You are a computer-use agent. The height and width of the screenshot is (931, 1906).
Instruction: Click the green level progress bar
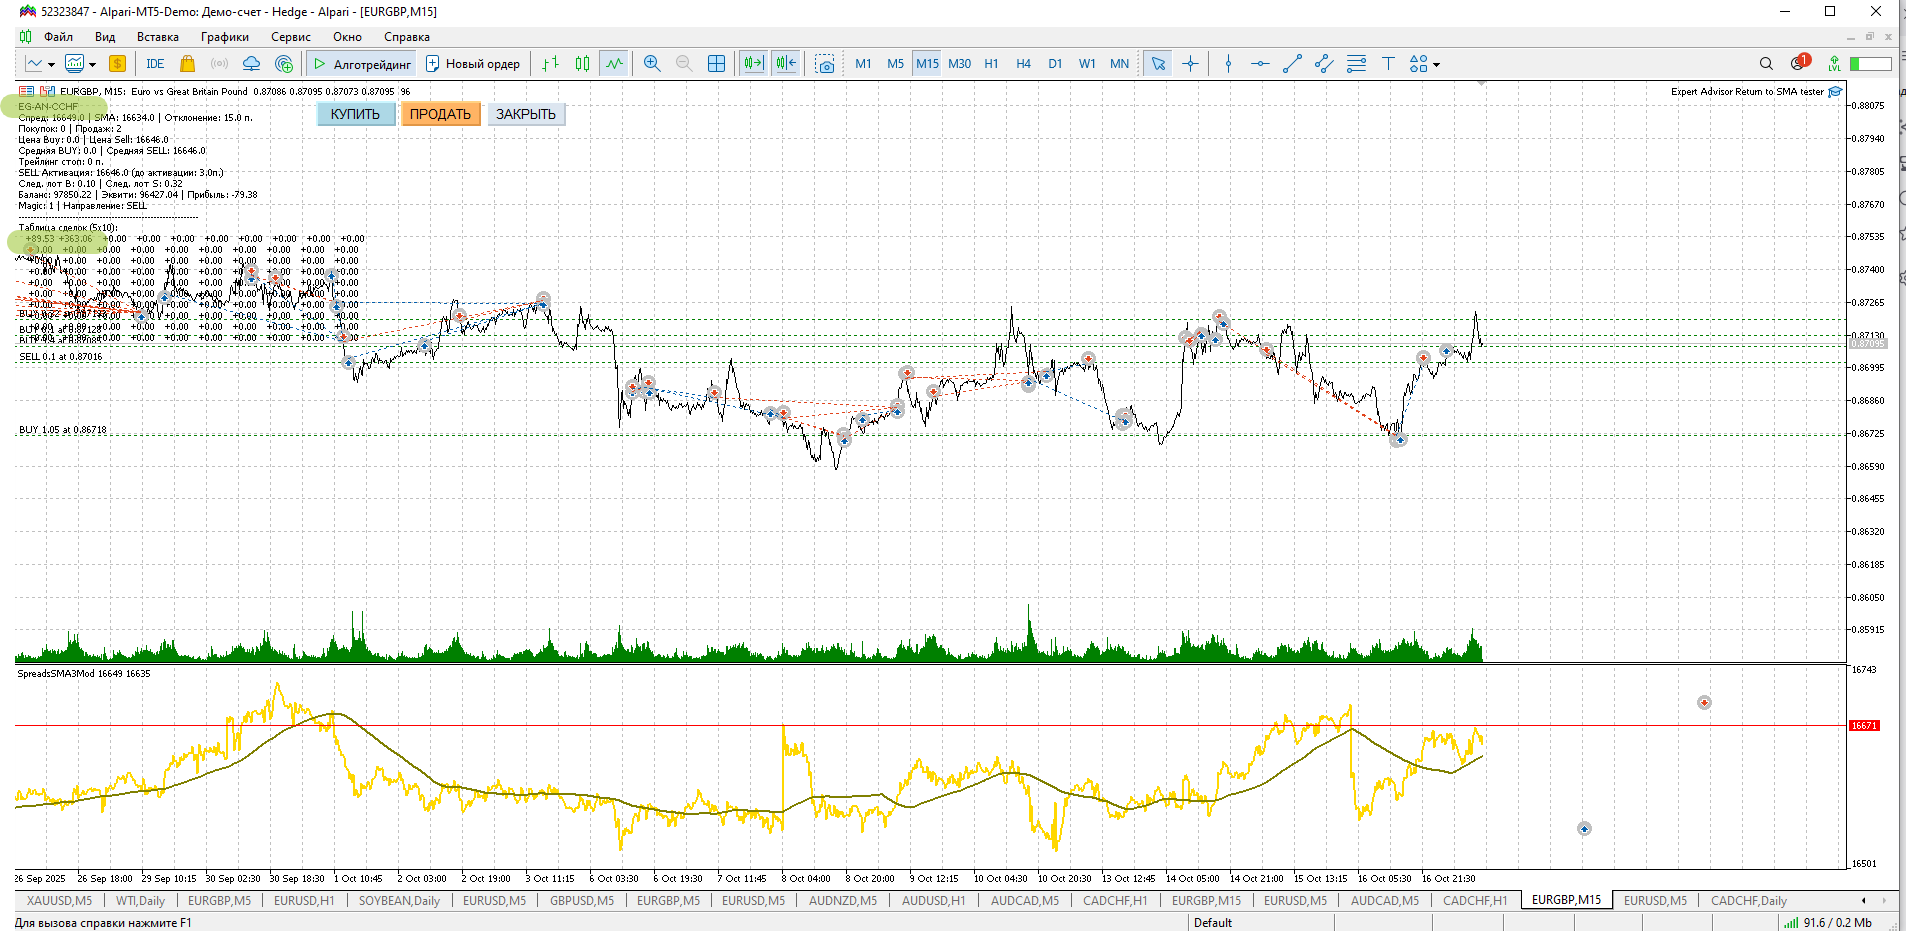point(1870,64)
